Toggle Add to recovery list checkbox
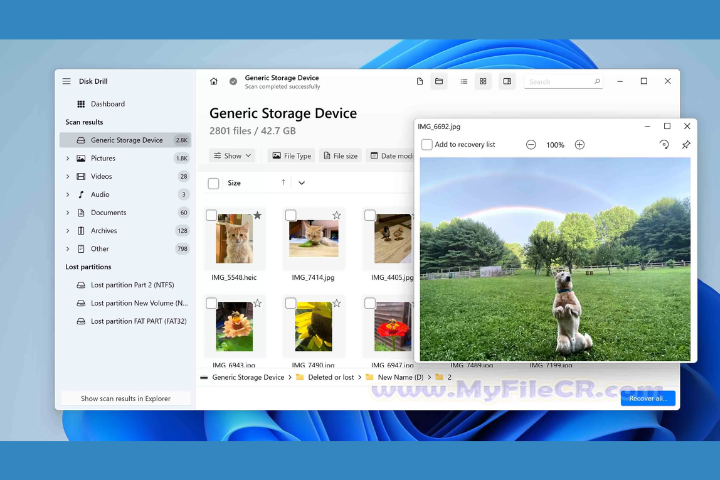This screenshot has width=720, height=480. tap(427, 145)
